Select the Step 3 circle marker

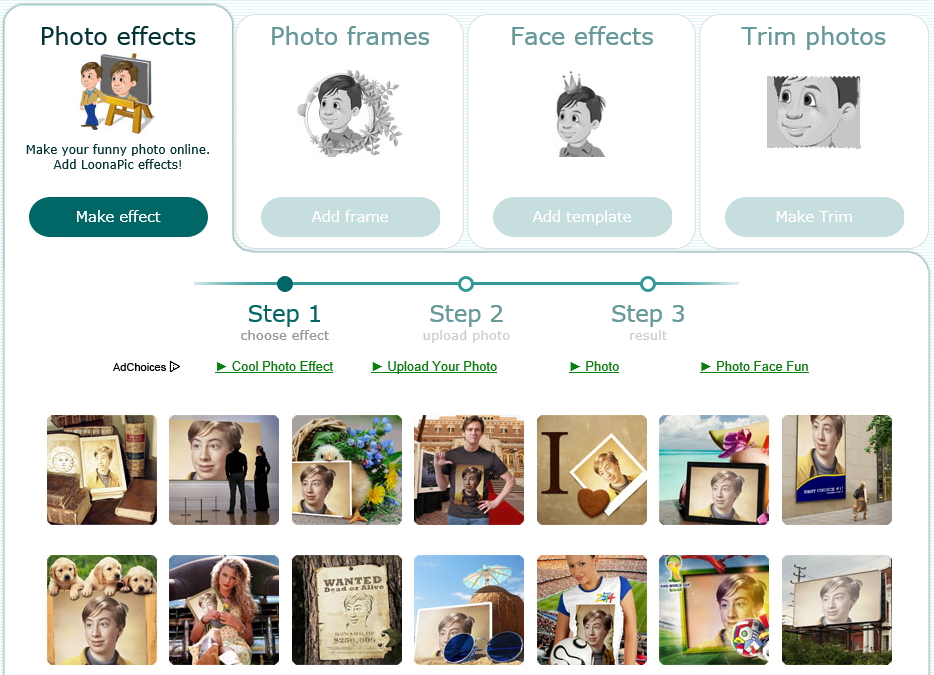point(647,284)
